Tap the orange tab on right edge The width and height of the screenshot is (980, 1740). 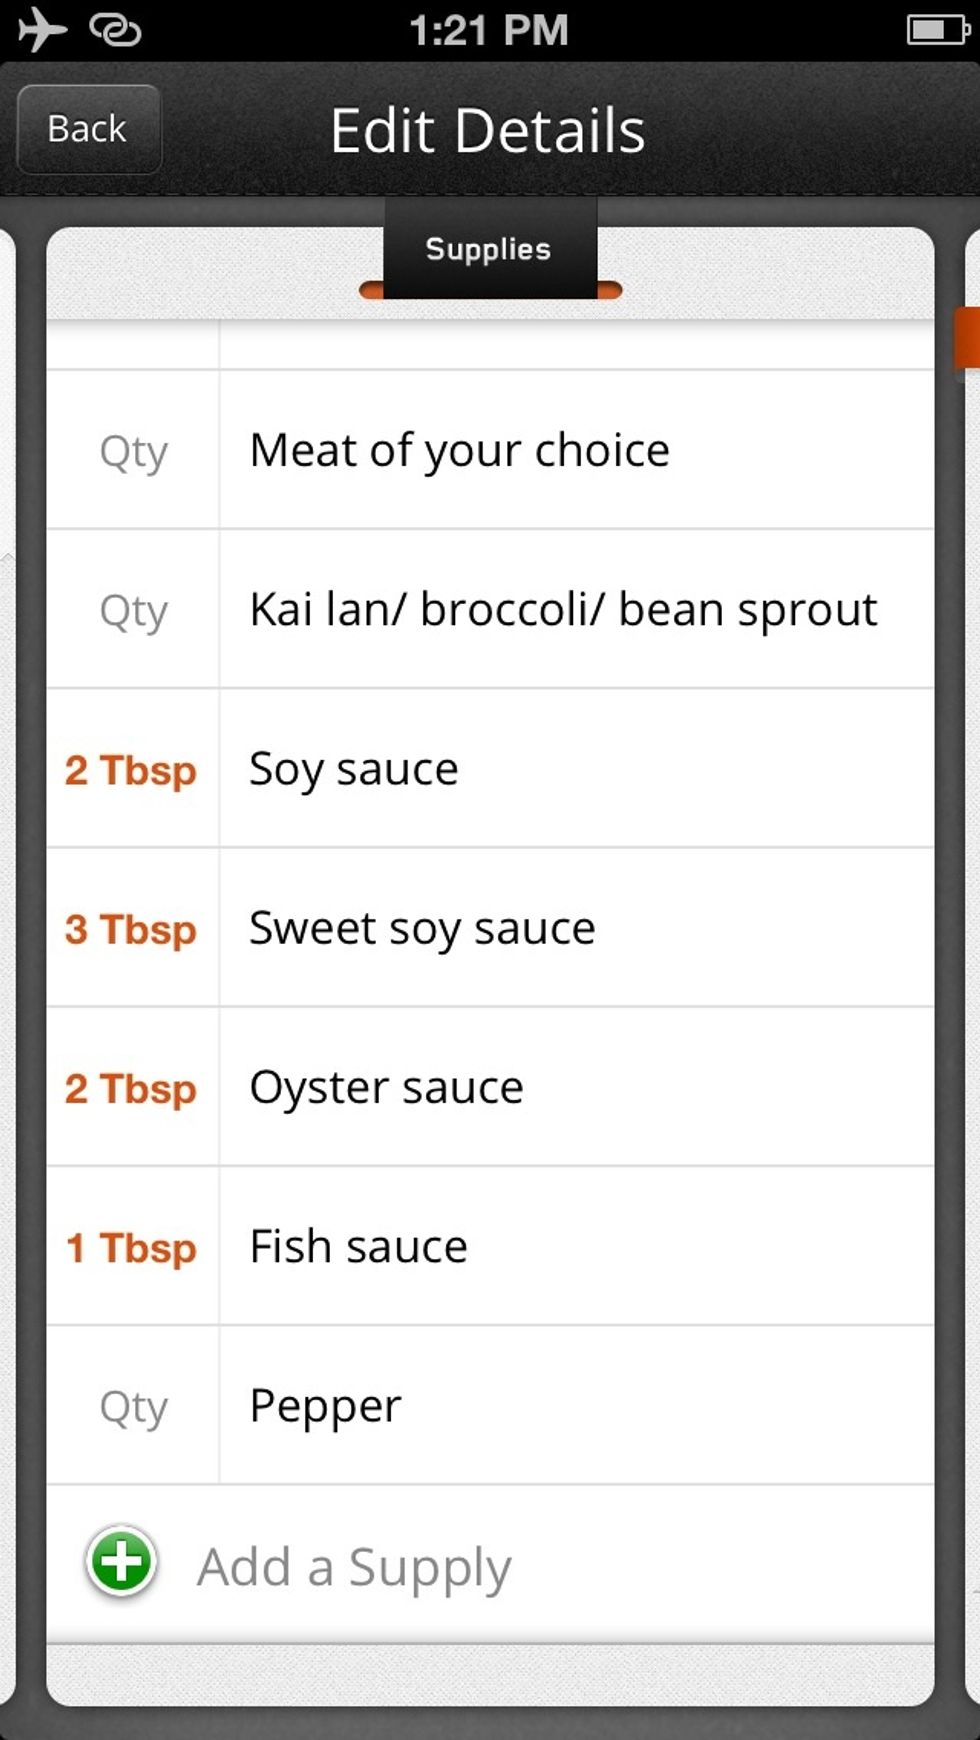[x=967, y=338]
